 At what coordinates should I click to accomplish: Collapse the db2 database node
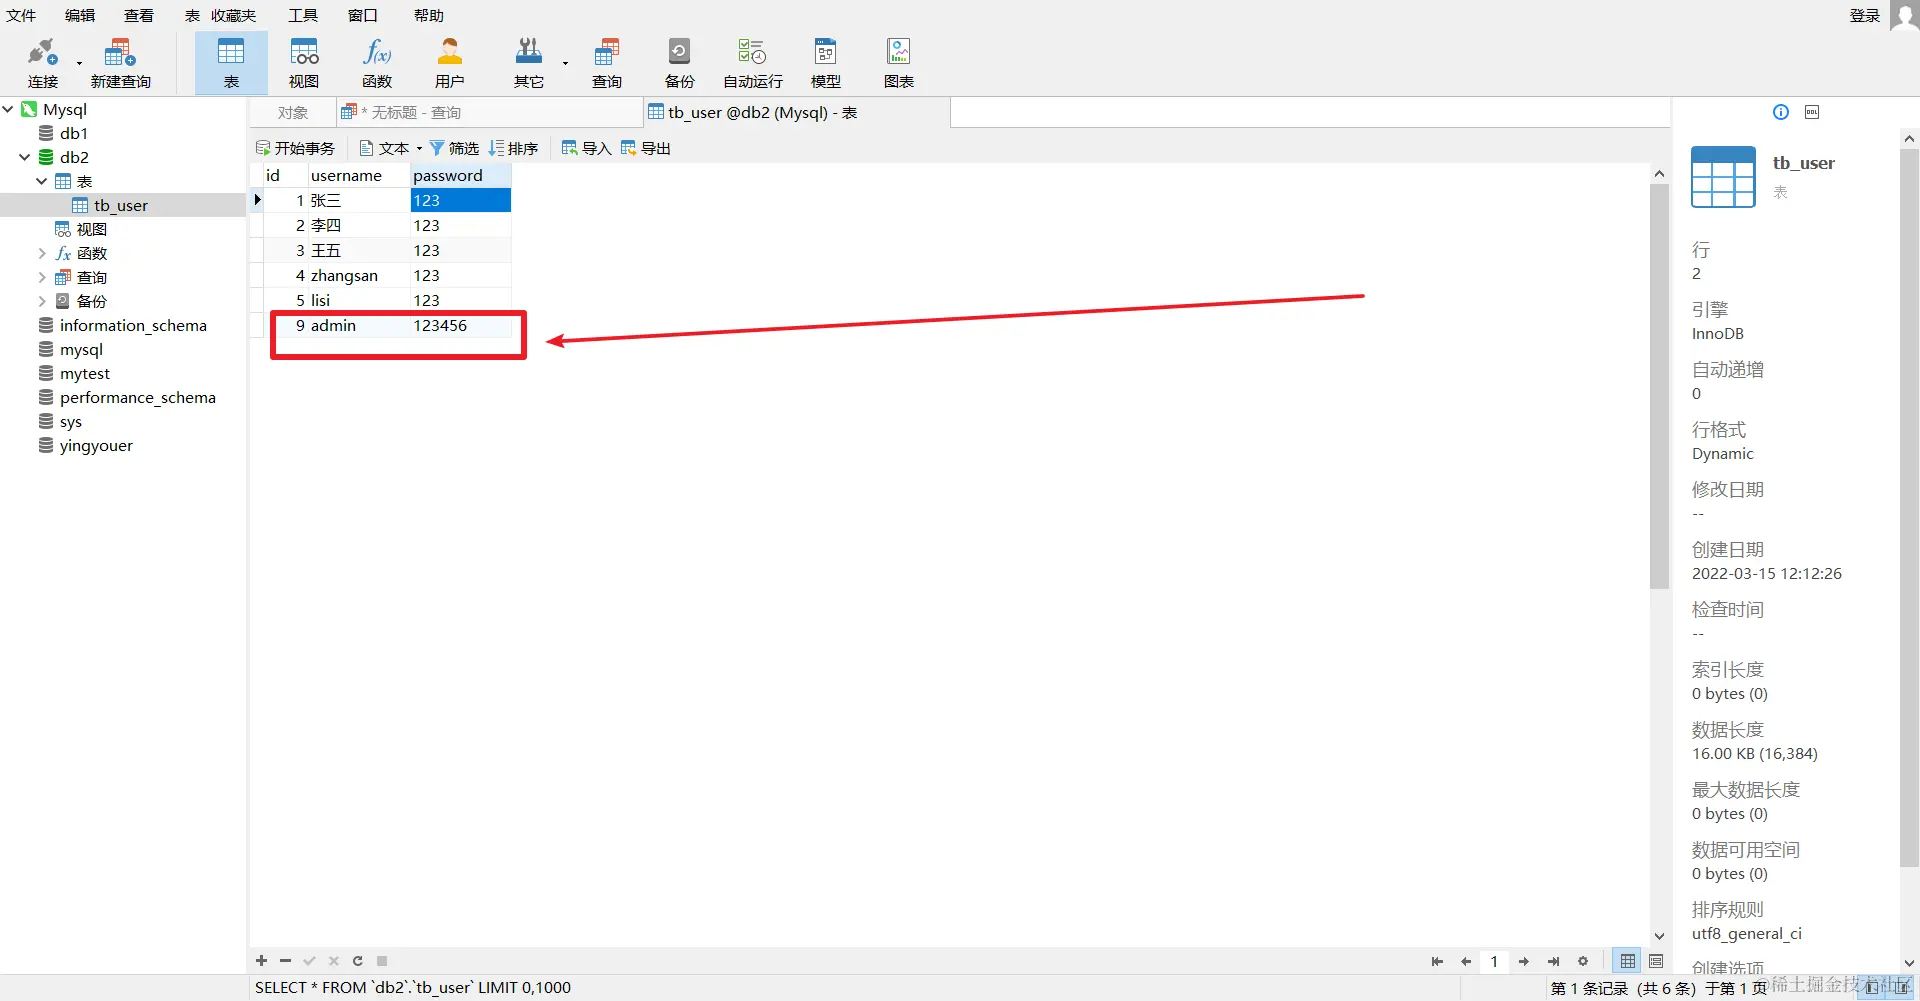[24, 157]
